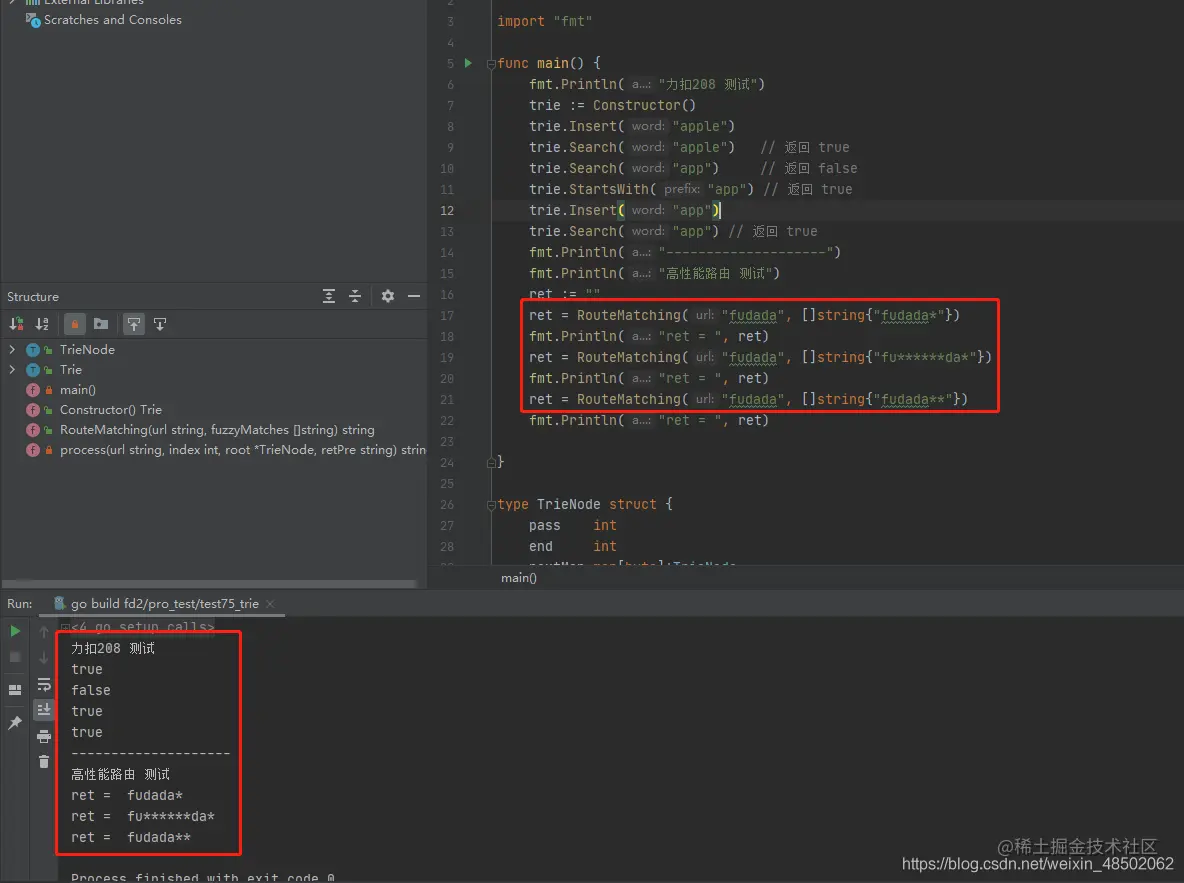Screen dimensions: 1184x883
Task: Click the "fudada**" string on line 21
Action: (913, 399)
